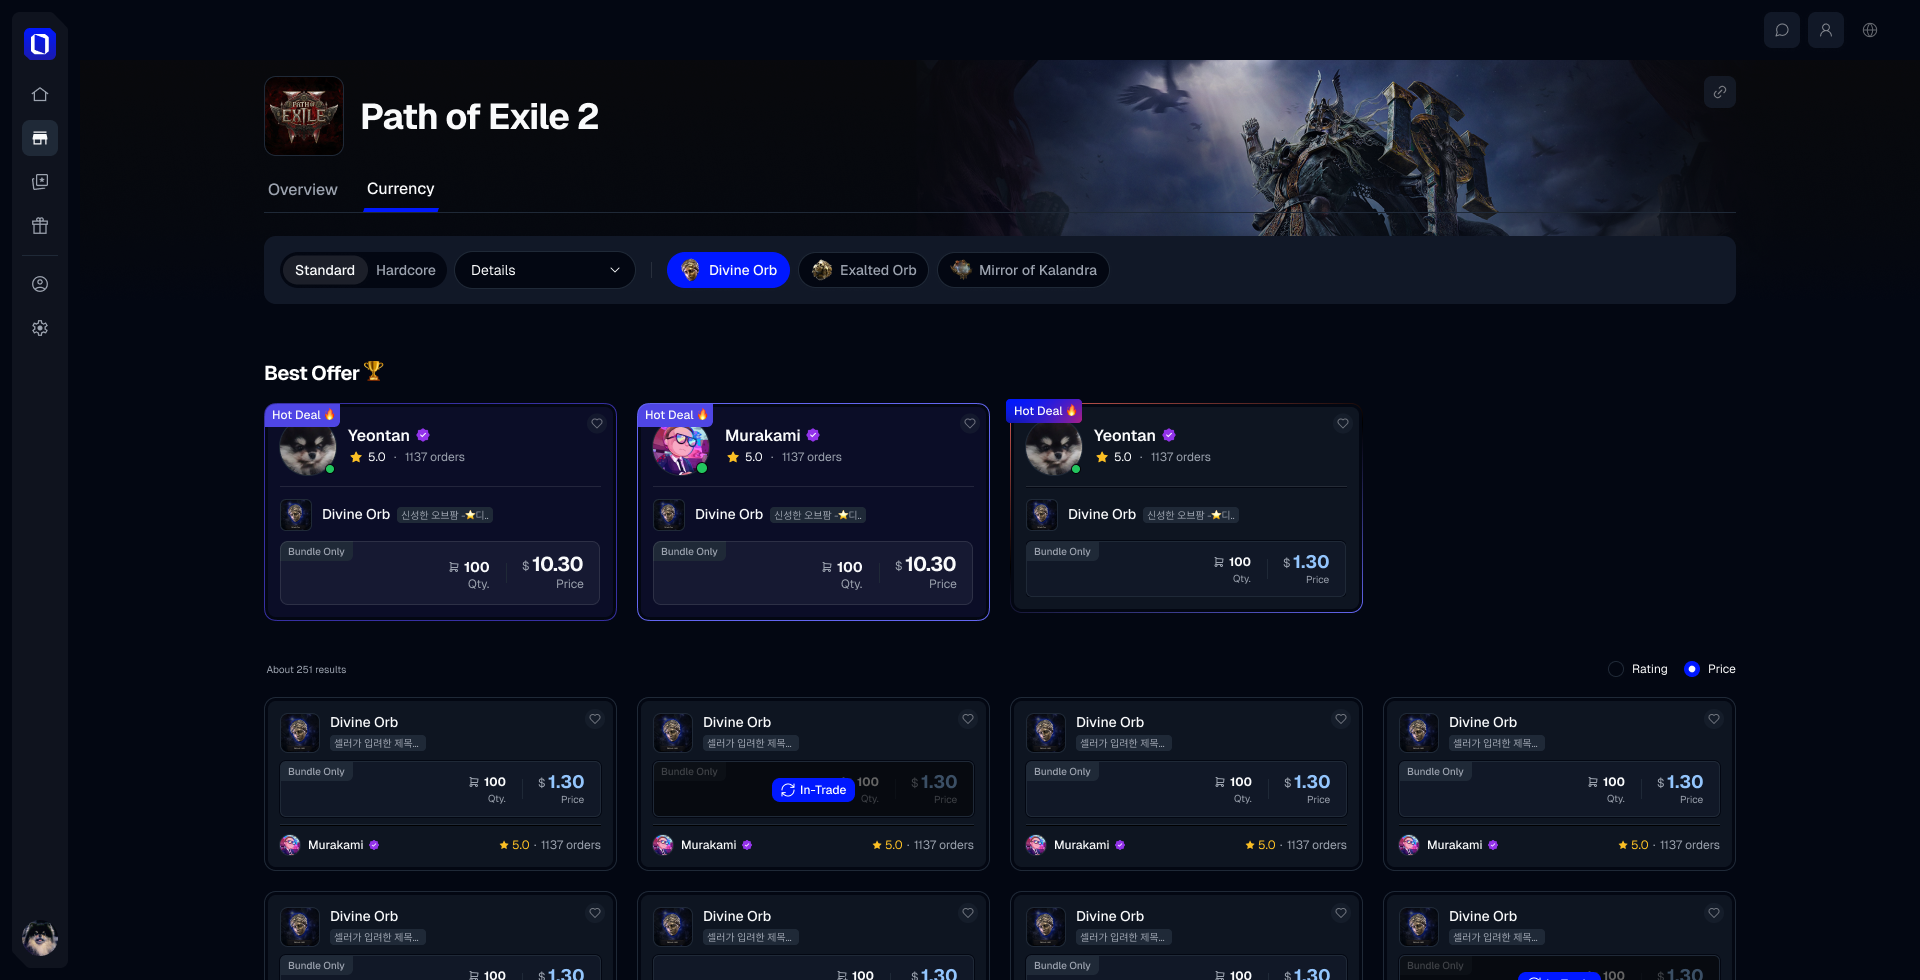Open the gift rewards icon in sidebar

coord(40,226)
